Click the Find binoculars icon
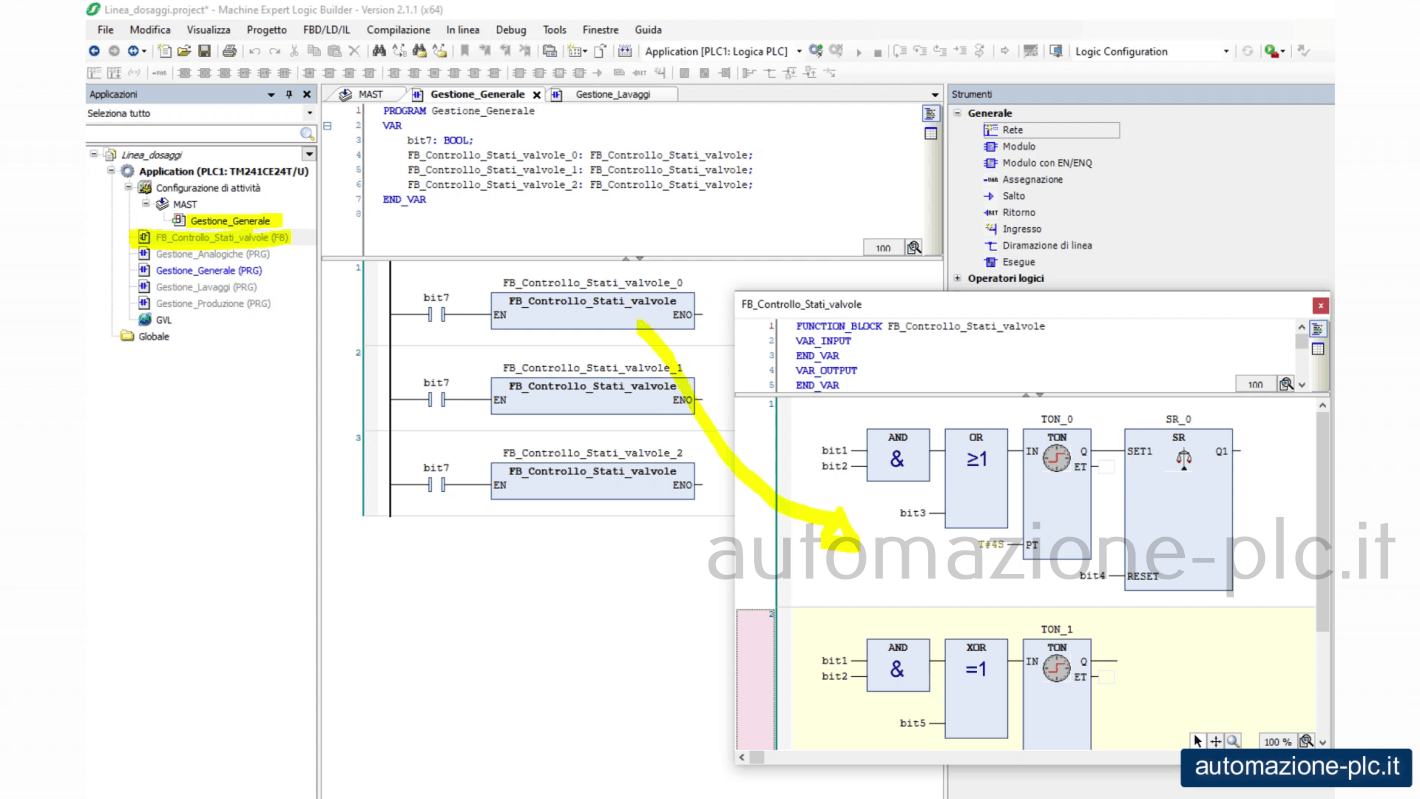Viewport: 1420px width, 799px height. click(x=379, y=51)
